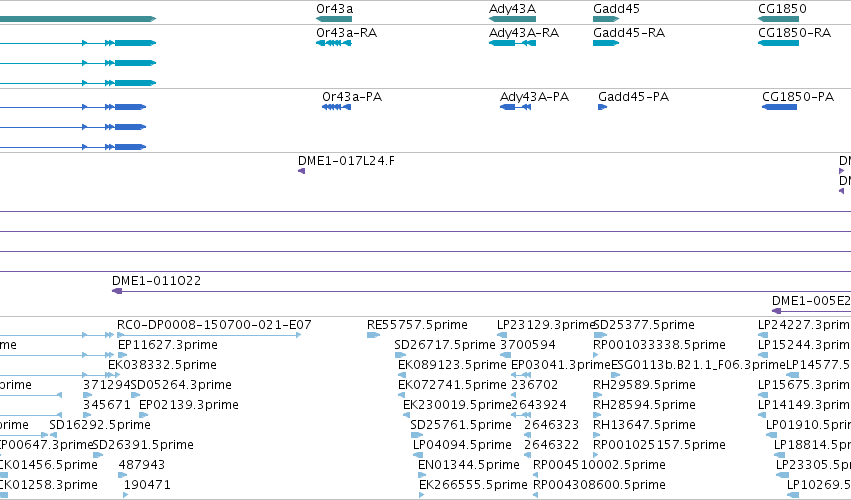Image resolution: width=851 pixels, height=500 pixels.
Task: Select the RP001025157.5prime EST label
Action: coord(659,445)
